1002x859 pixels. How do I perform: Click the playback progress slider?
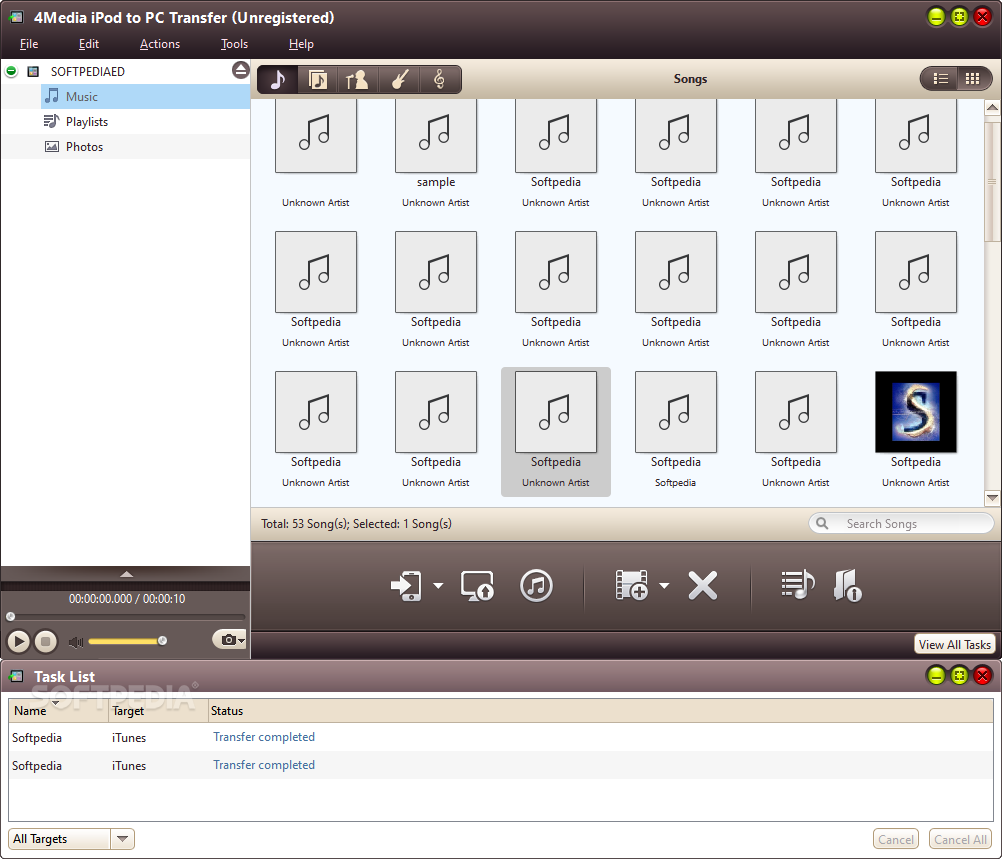click(127, 617)
